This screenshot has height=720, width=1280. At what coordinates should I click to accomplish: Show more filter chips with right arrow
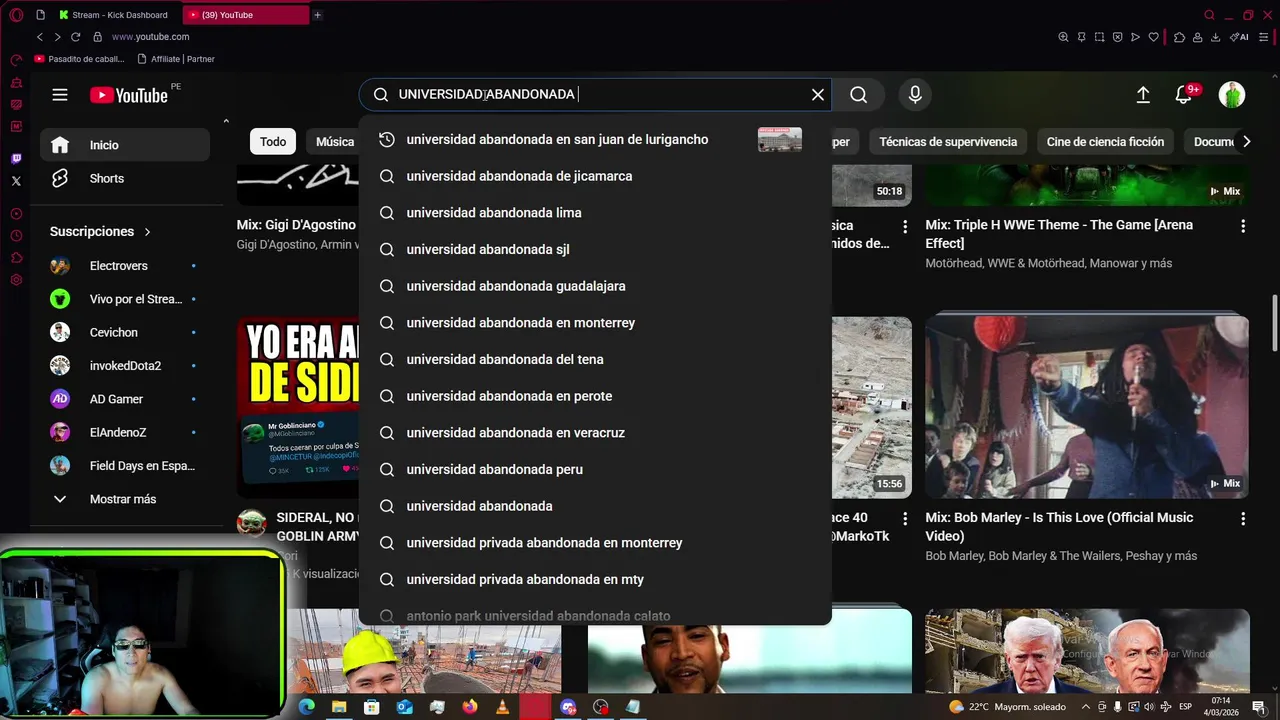tap(1246, 141)
